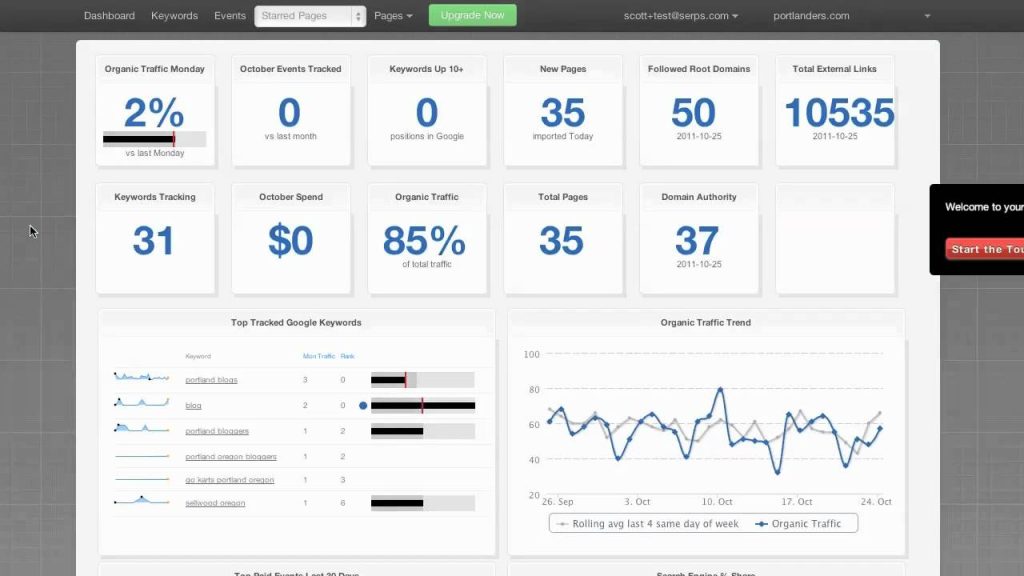Click the Keywords Up 10+ card value
This screenshot has width=1024, height=576.
pyautogui.click(x=426, y=112)
